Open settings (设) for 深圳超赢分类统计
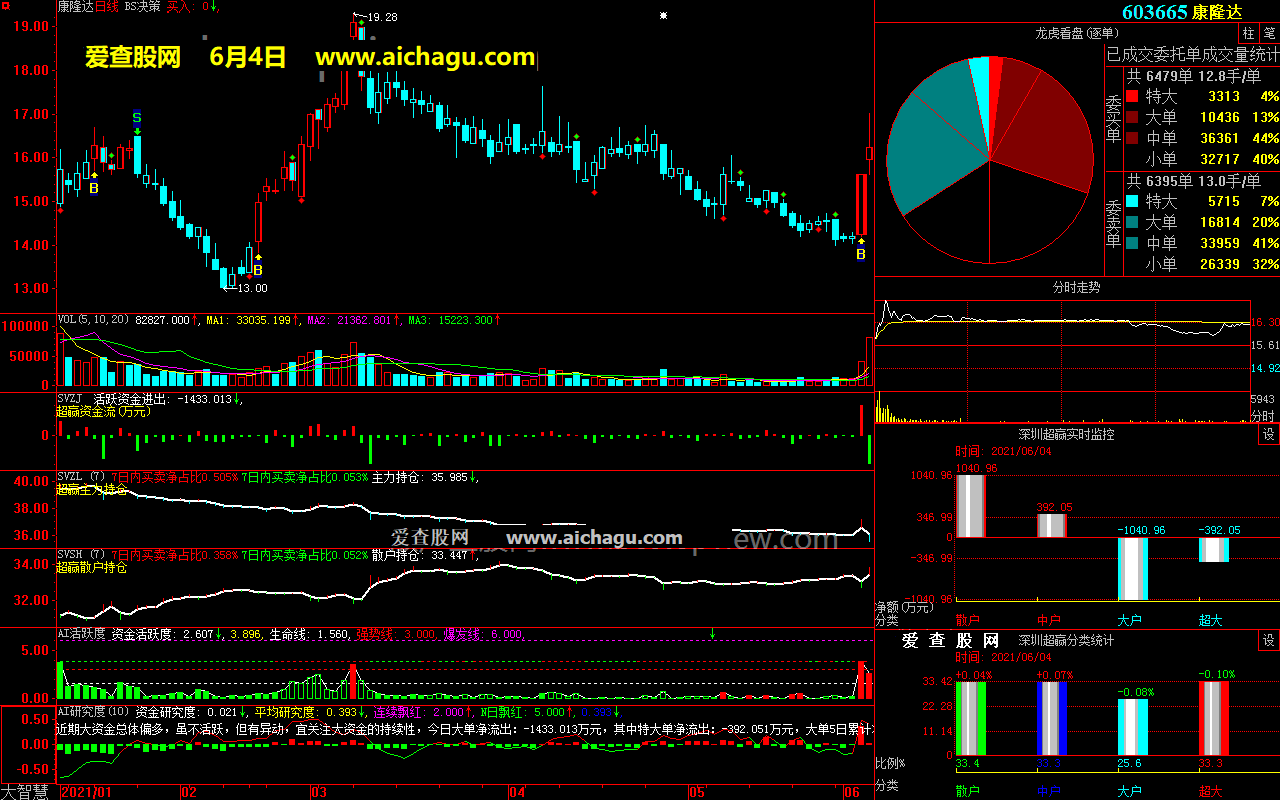Viewport: 1280px width, 800px height. pos(1268,640)
